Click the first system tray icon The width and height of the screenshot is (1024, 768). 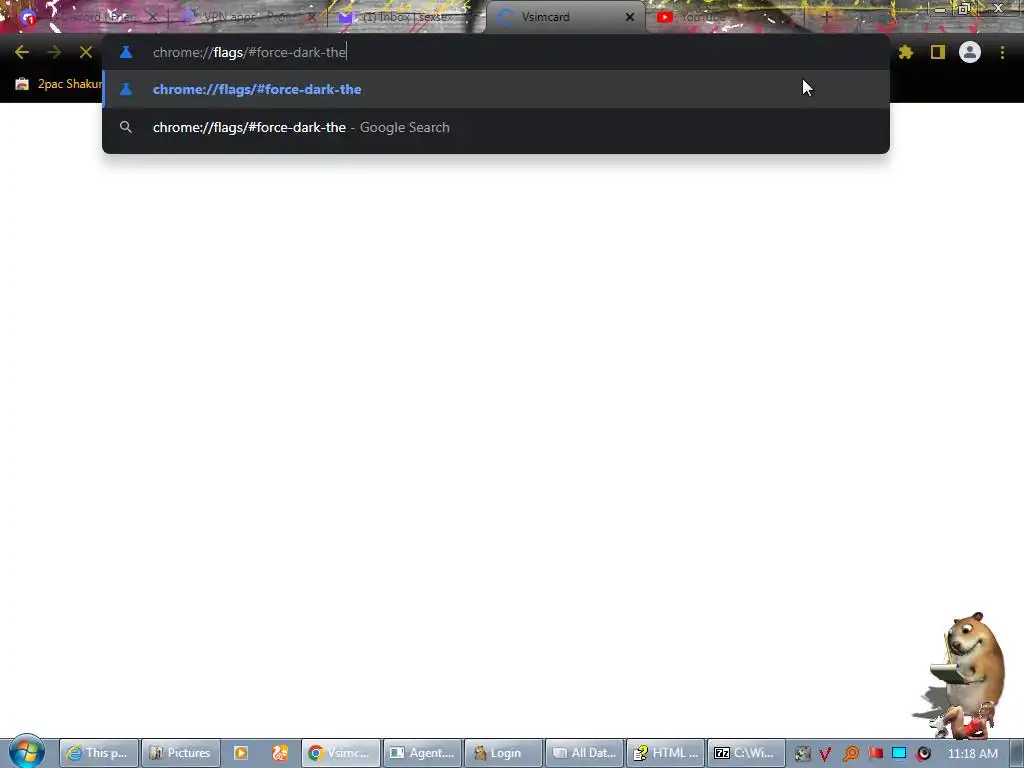point(802,754)
